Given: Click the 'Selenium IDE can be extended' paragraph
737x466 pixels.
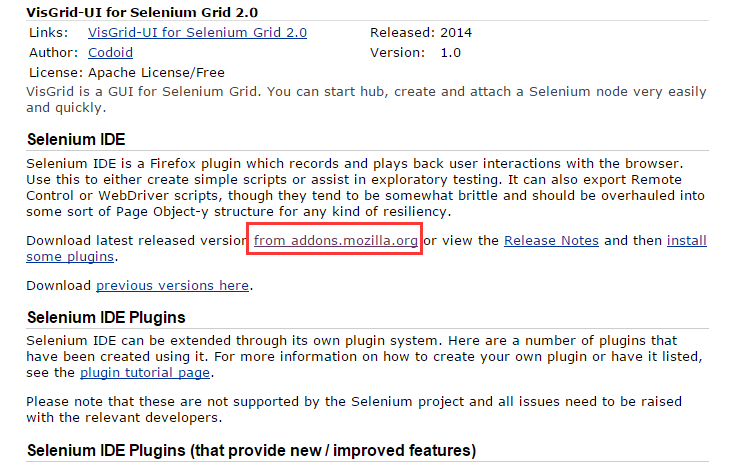Looking at the screenshot, I should pyautogui.click(x=364, y=356).
